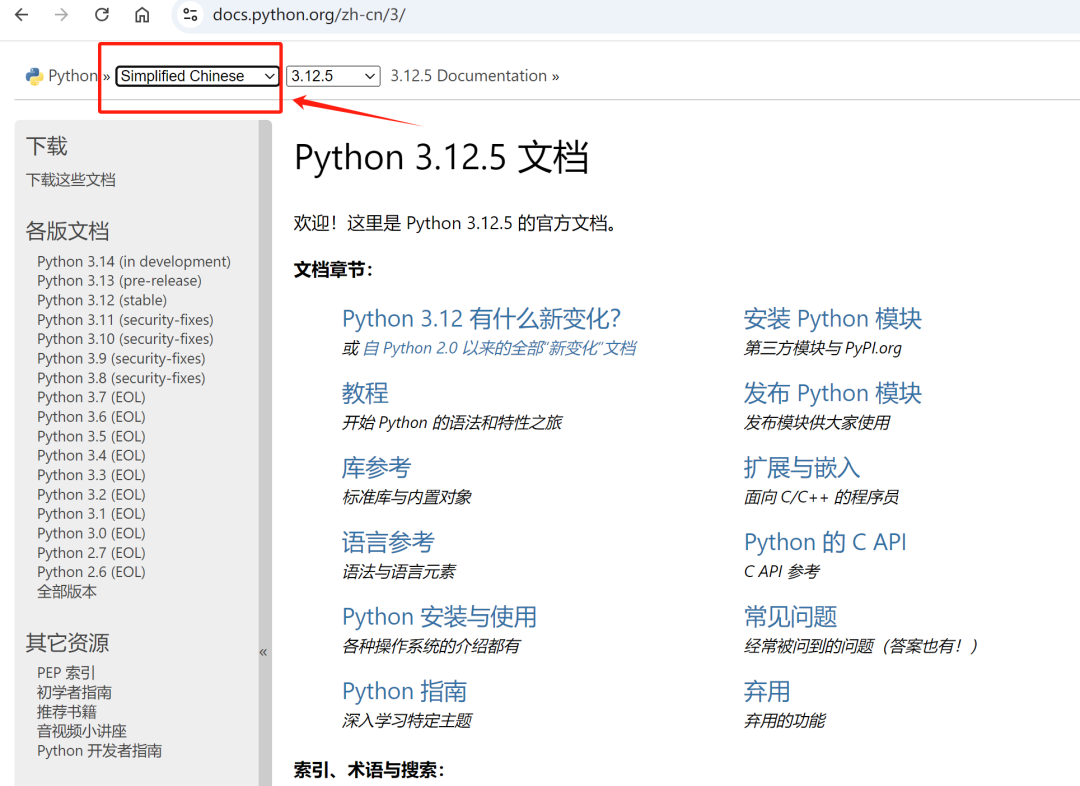The height and width of the screenshot is (786, 1080).
Task: Open Python 2.6 (EOL) docs
Action: [92, 572]
